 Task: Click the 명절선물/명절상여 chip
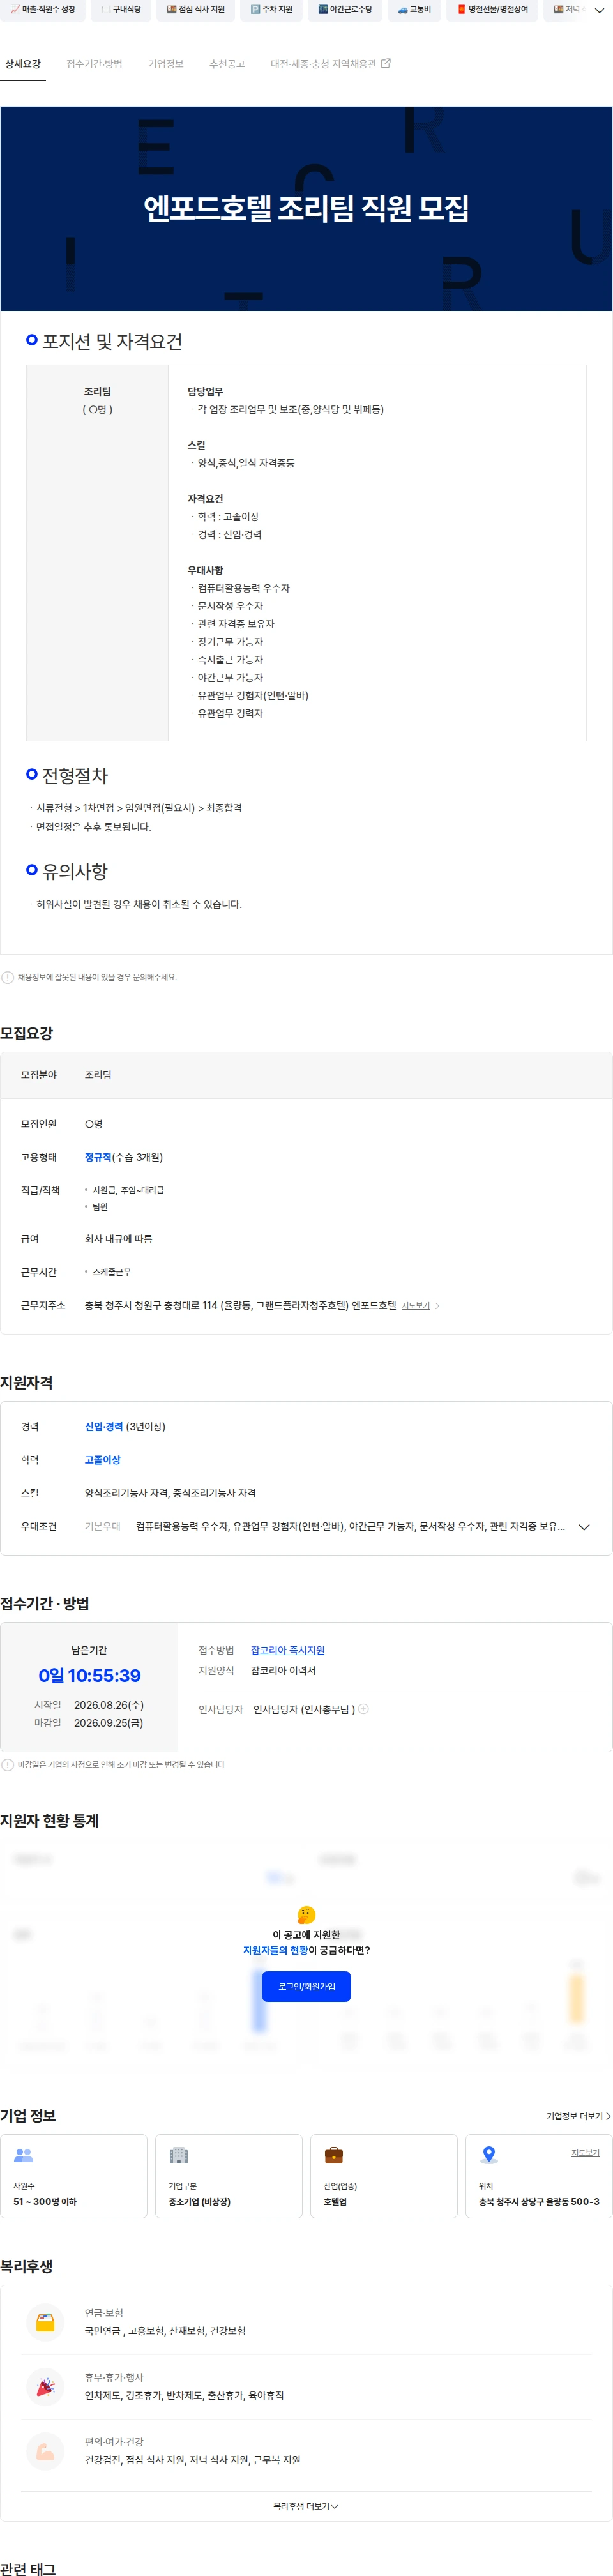(491, 10)
